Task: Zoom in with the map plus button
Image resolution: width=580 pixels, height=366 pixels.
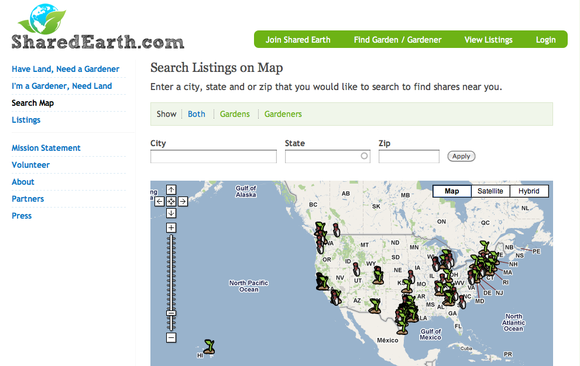Action: [171, 228]
